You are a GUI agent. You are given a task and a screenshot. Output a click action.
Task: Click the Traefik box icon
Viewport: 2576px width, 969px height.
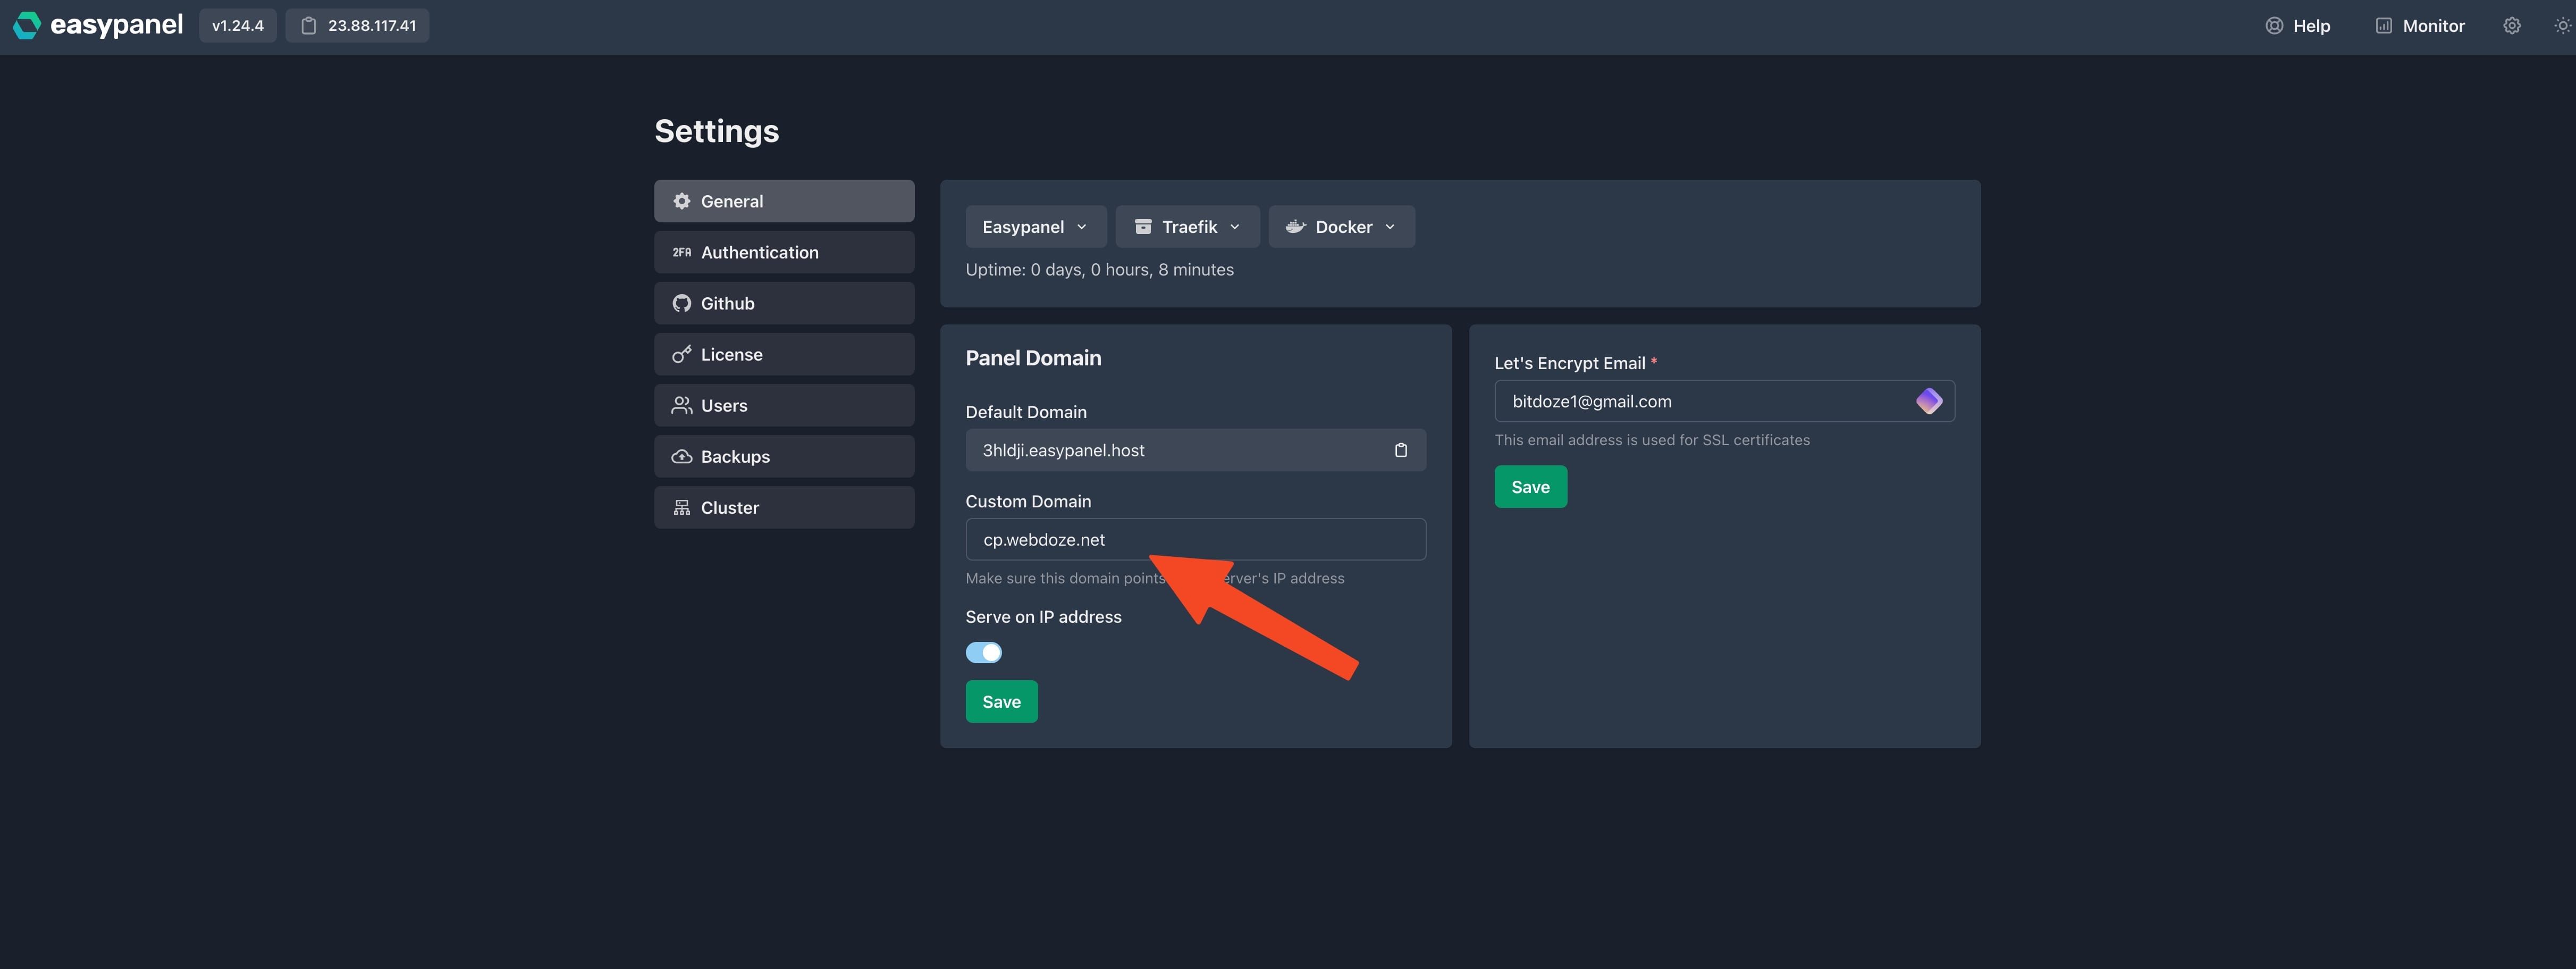click(x=1143, y=227)
